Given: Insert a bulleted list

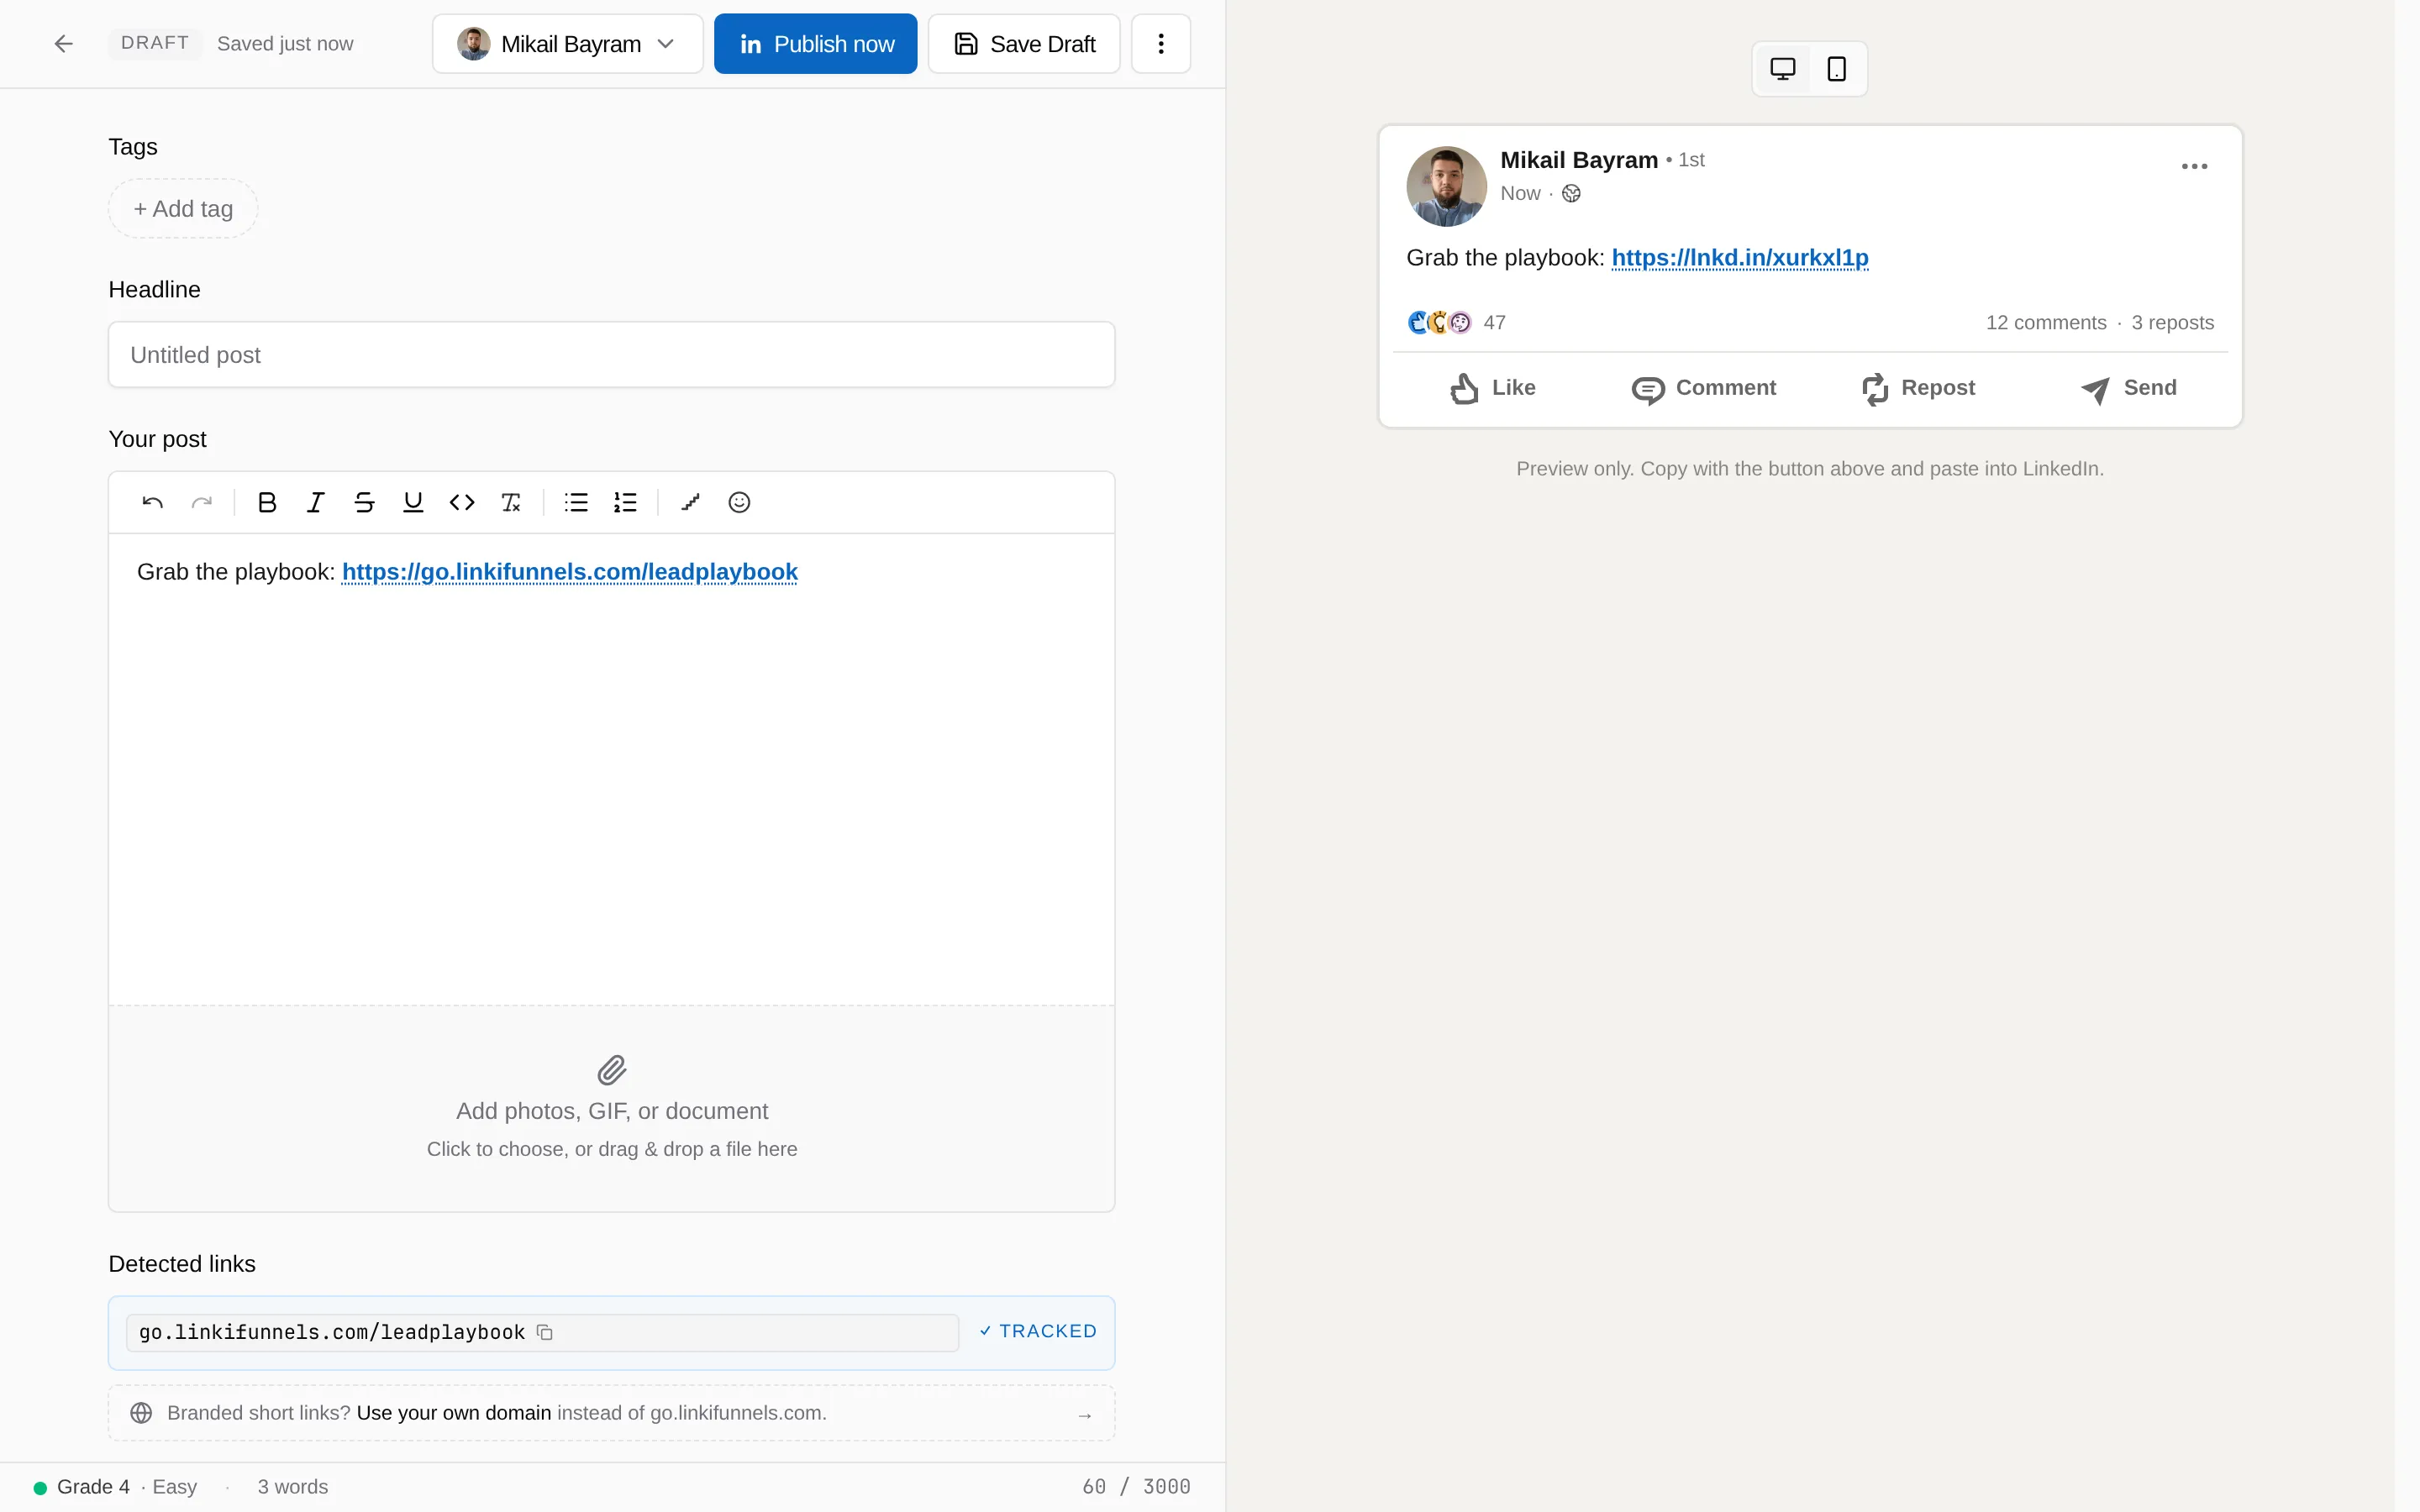Looking at the screenshot, I should (576, 502).
